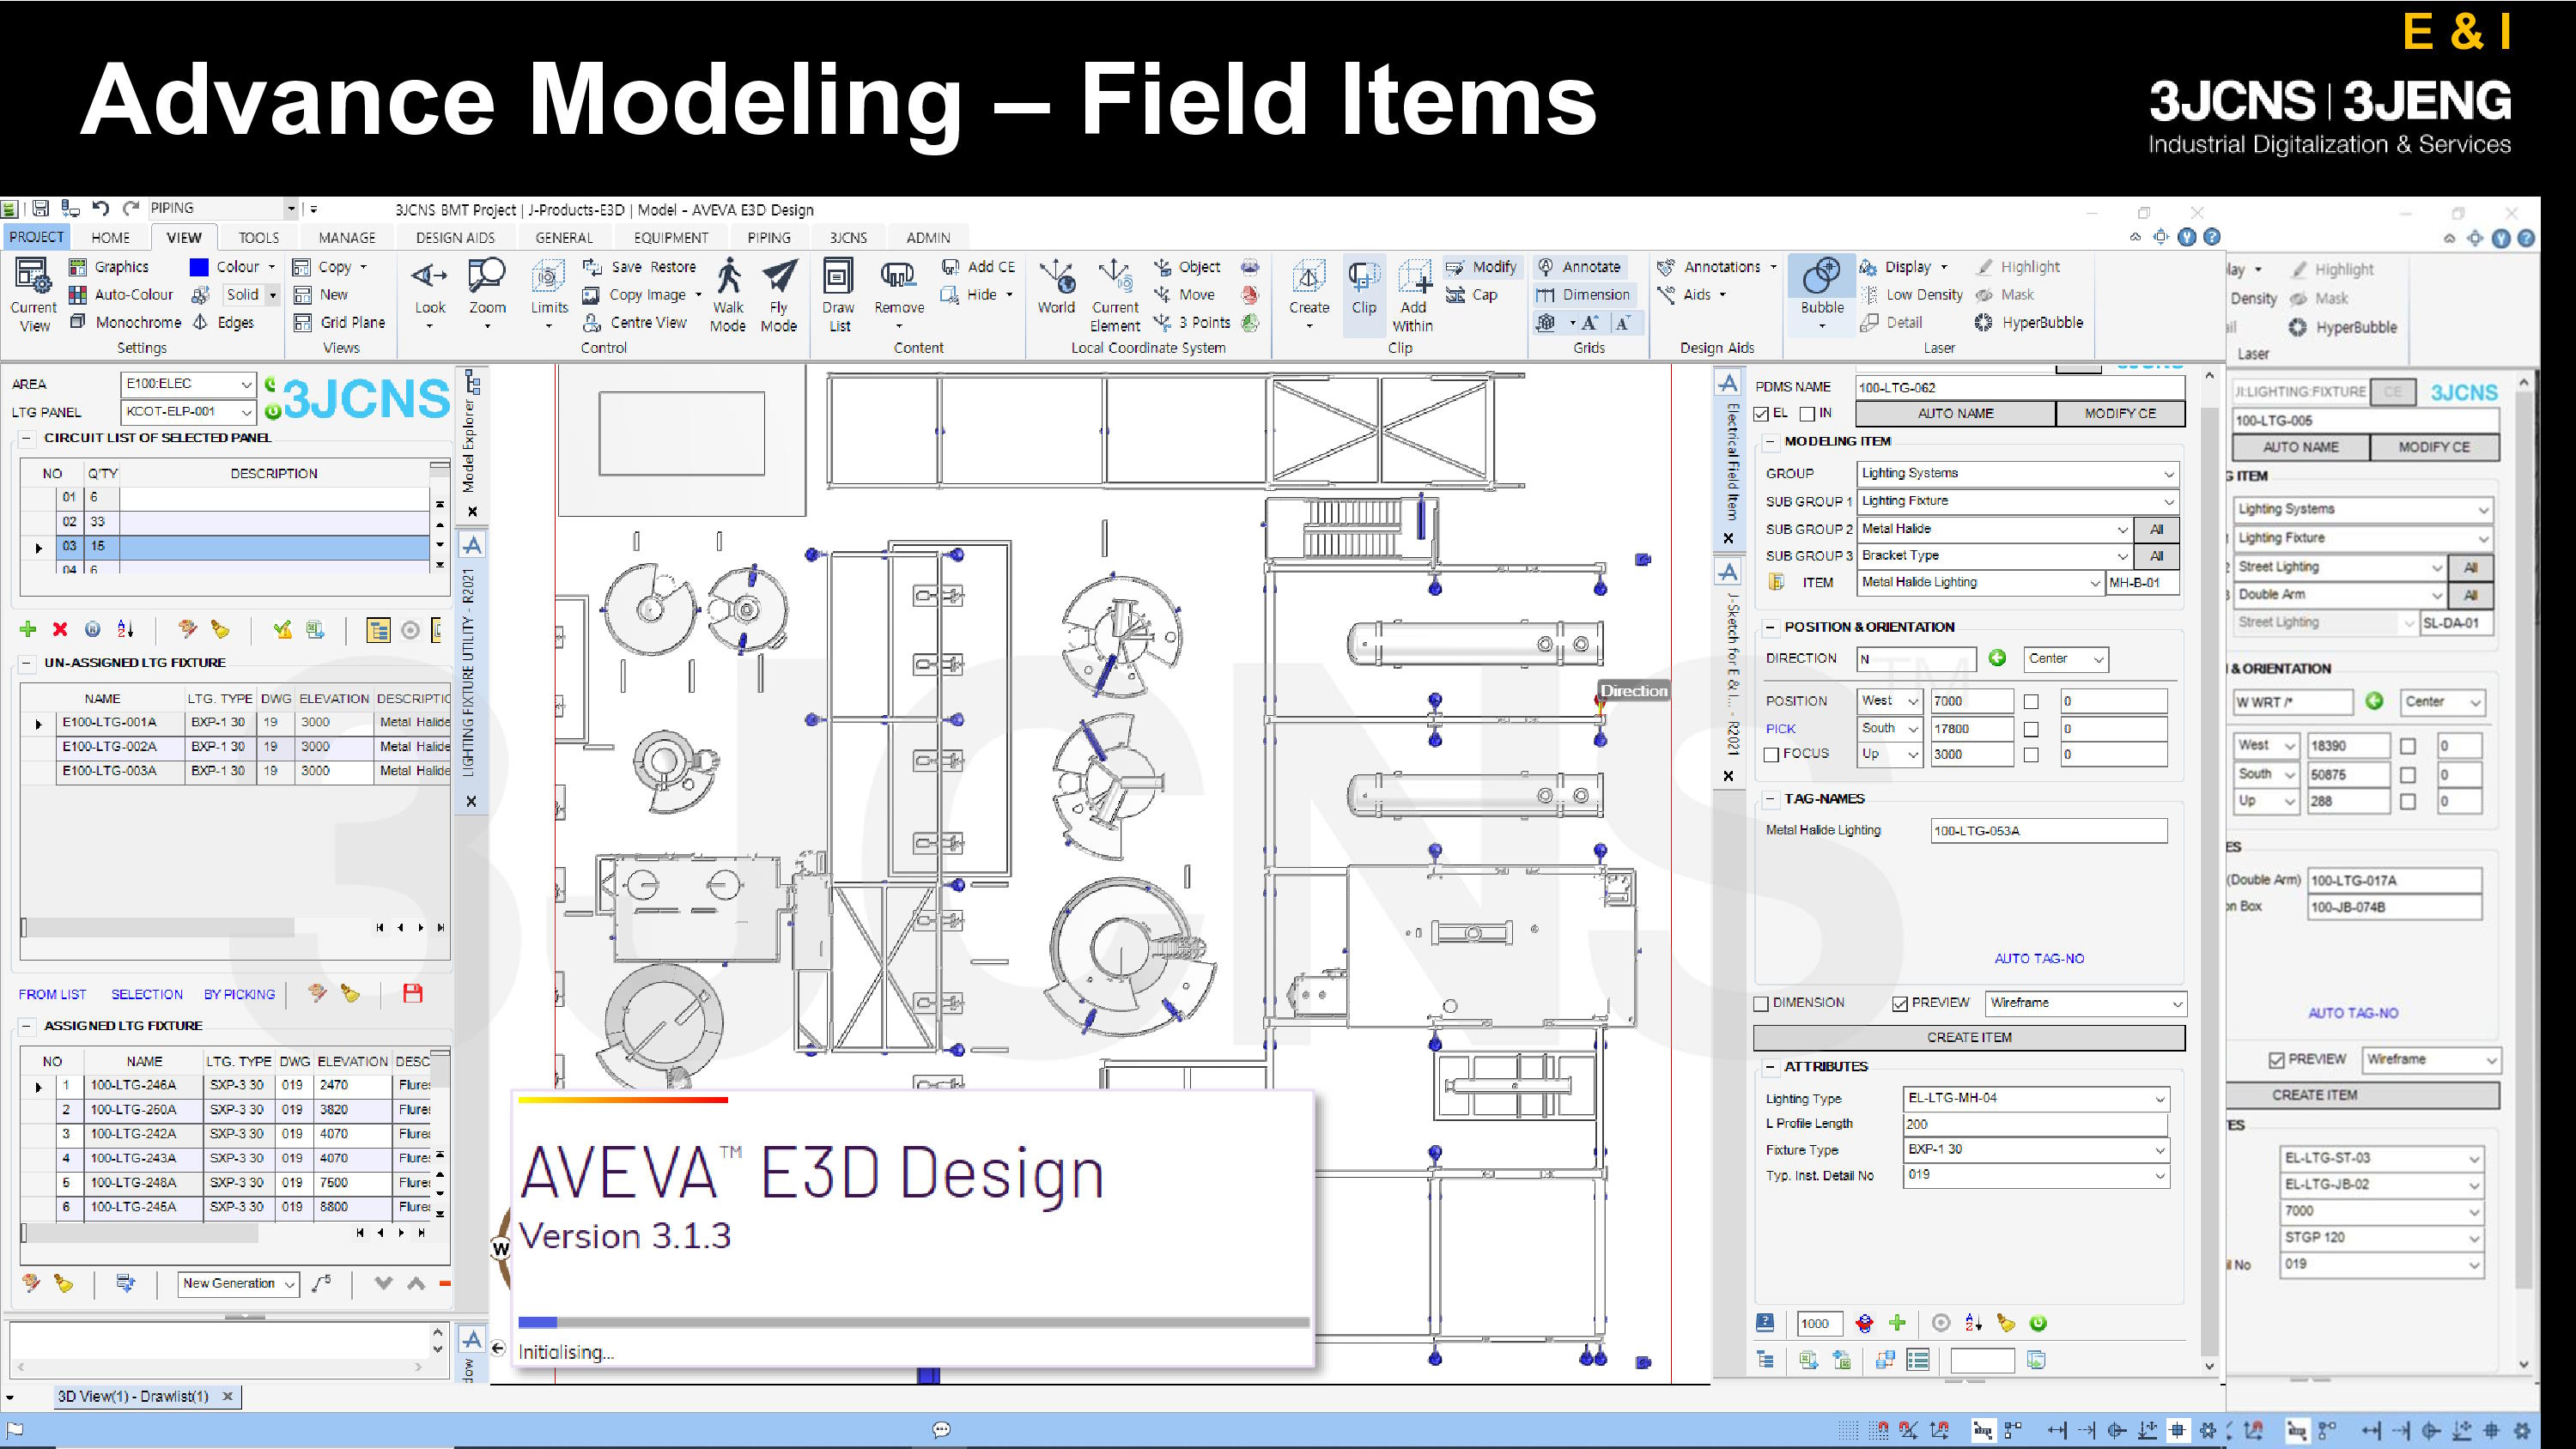Enable the DIMENSION checkbox
This screenshot has height=1449, width=2576.
coord(1762,1003)
